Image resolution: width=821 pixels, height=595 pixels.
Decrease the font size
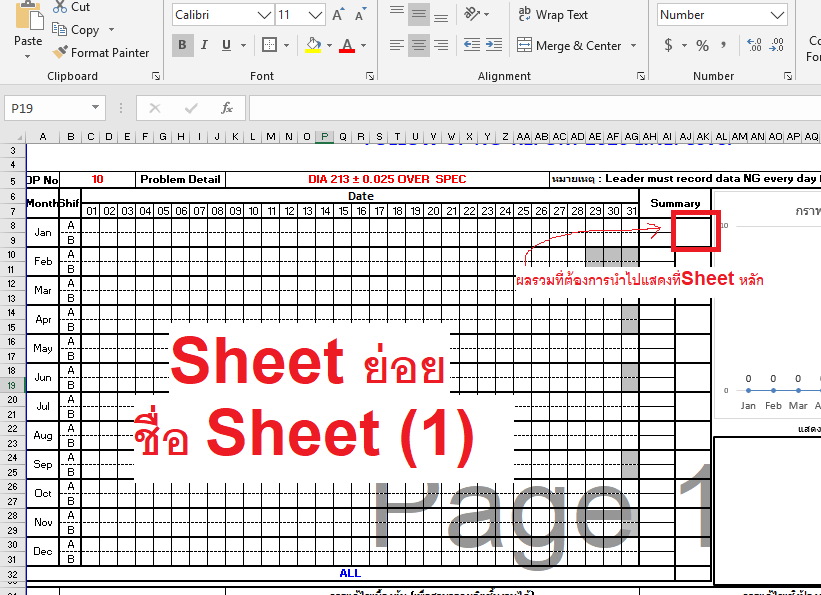[361, 15]
